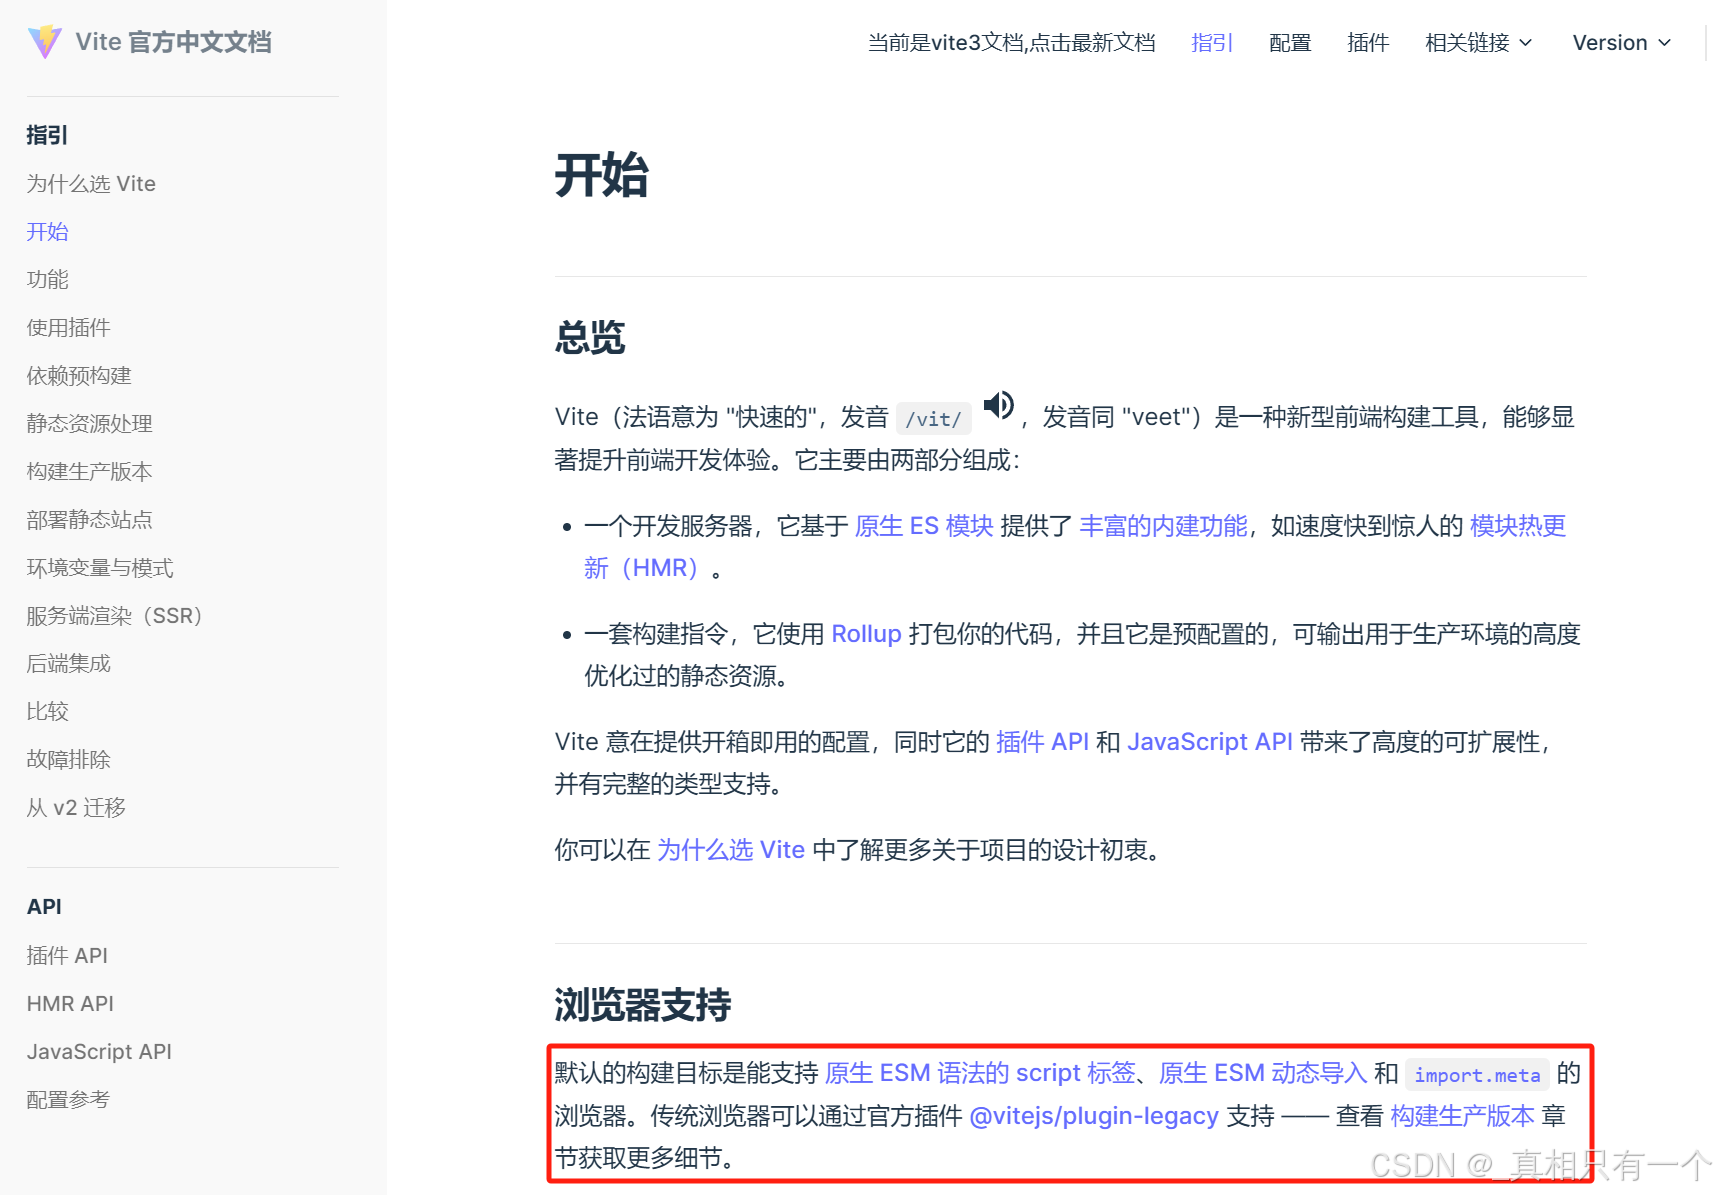Screen dimensions: 1717x1195
Task: Follow 构建生产版本 link in browser support
Action: pyautogui.click(x=1462, y=1116)
